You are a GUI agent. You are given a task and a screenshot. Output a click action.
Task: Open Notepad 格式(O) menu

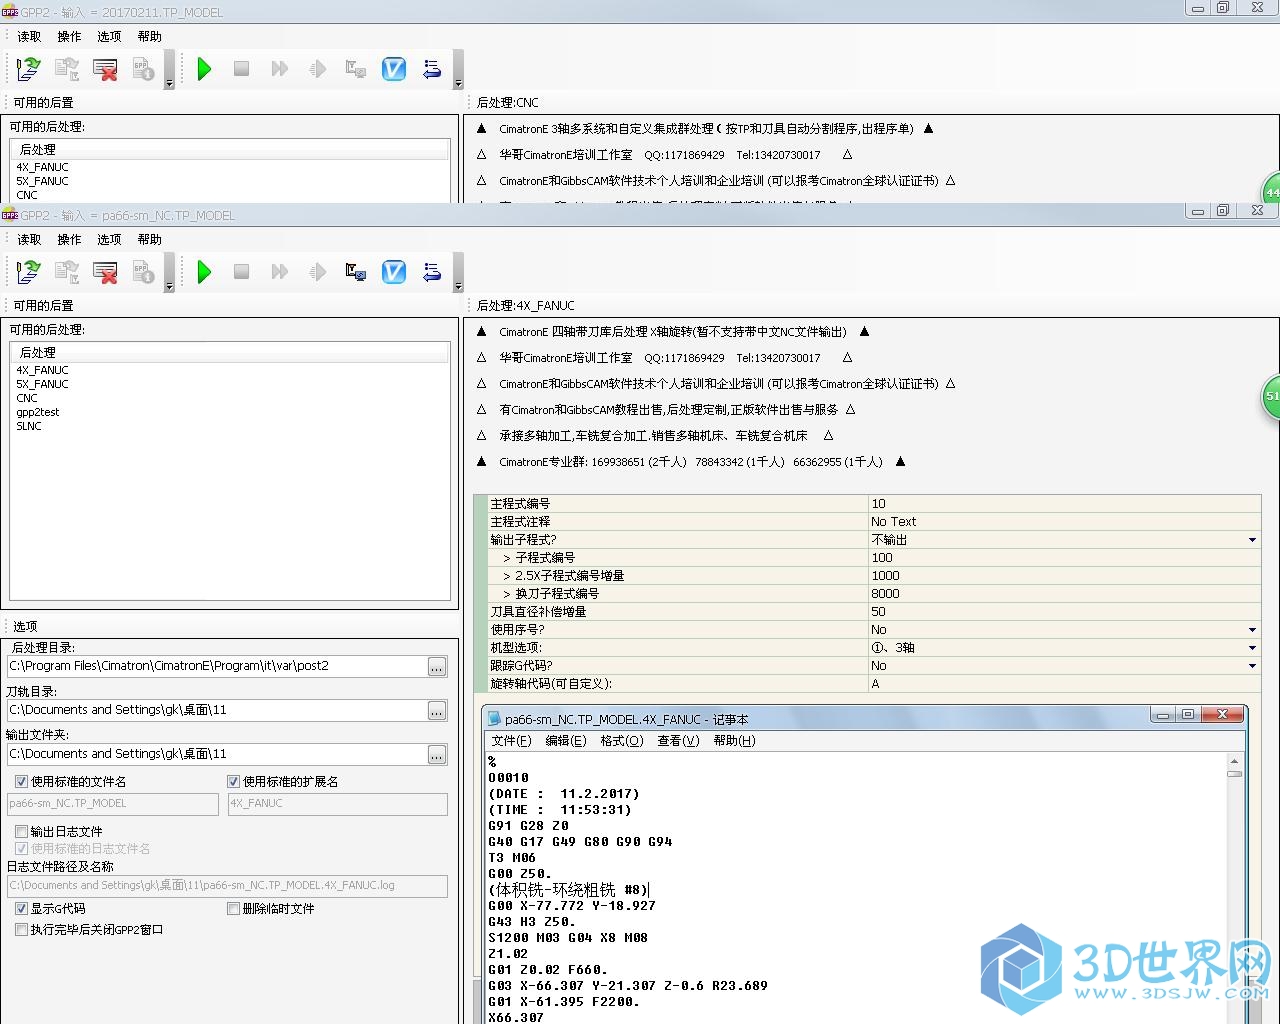click(x=622, y=741)
